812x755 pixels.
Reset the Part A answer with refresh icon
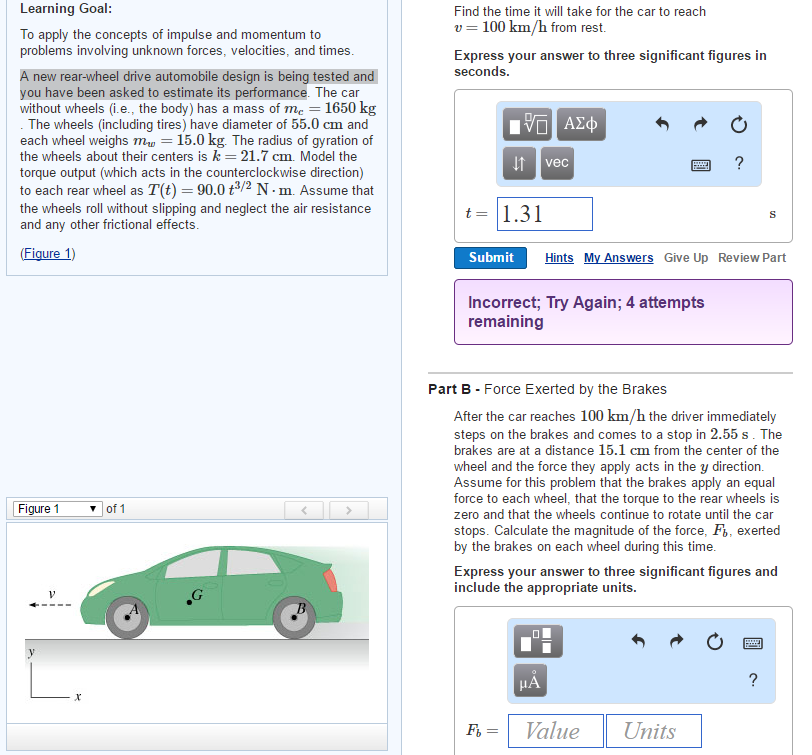(738, 126)
